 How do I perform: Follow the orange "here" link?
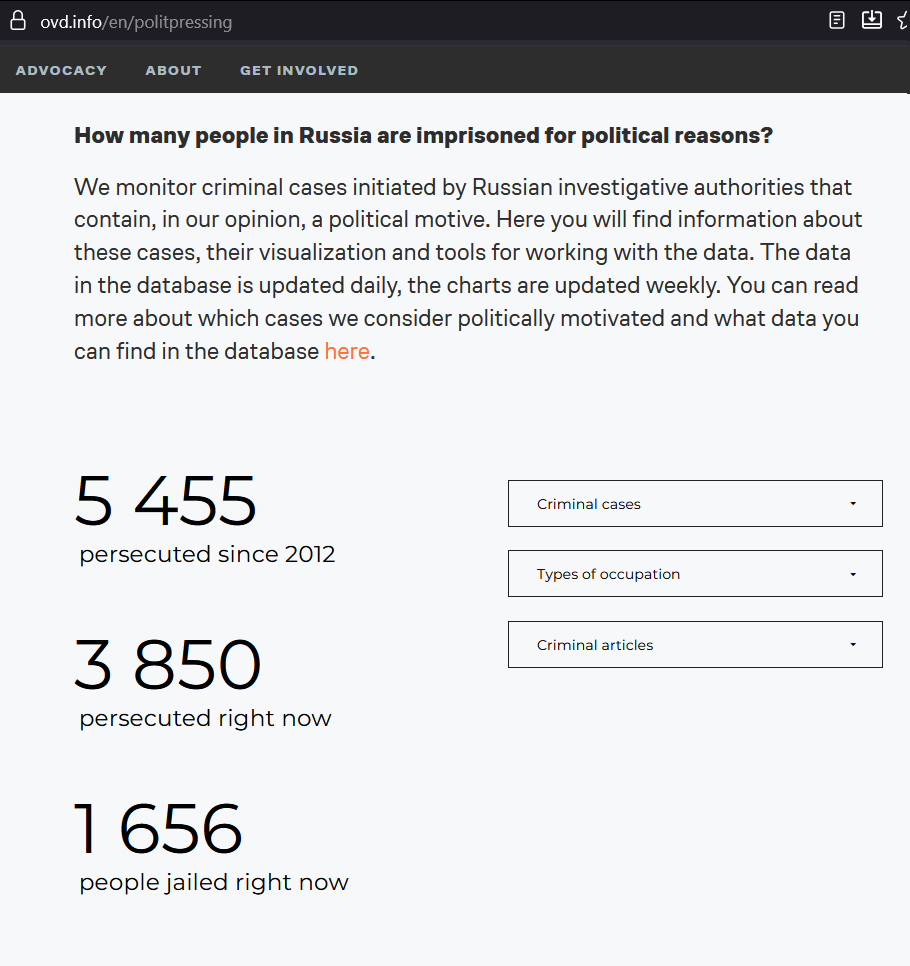(x=347, y=351)
